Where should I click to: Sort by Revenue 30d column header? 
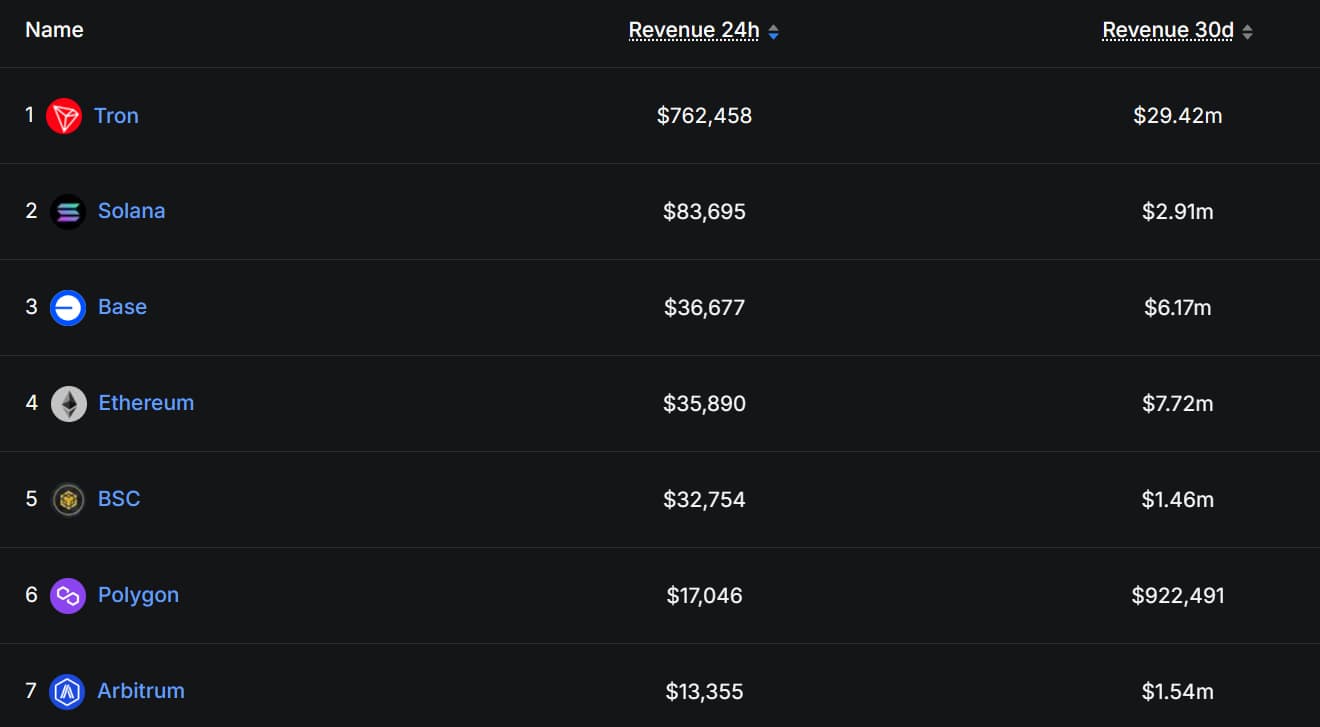[x=1167, y=30]
